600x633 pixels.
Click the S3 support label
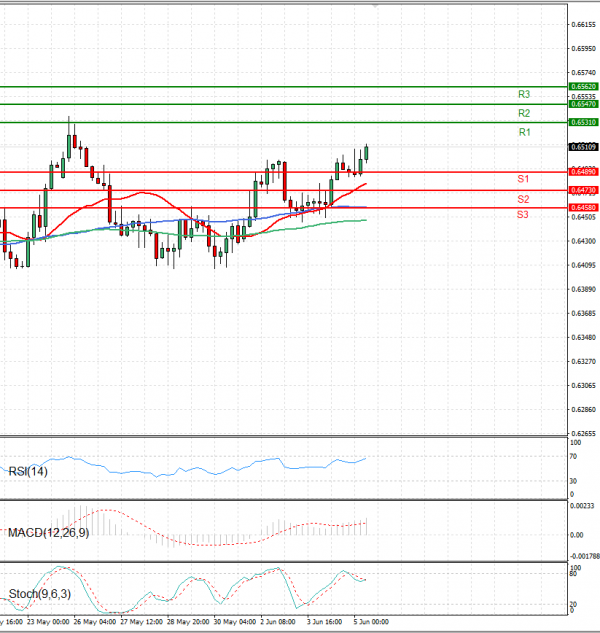[522, 214]
